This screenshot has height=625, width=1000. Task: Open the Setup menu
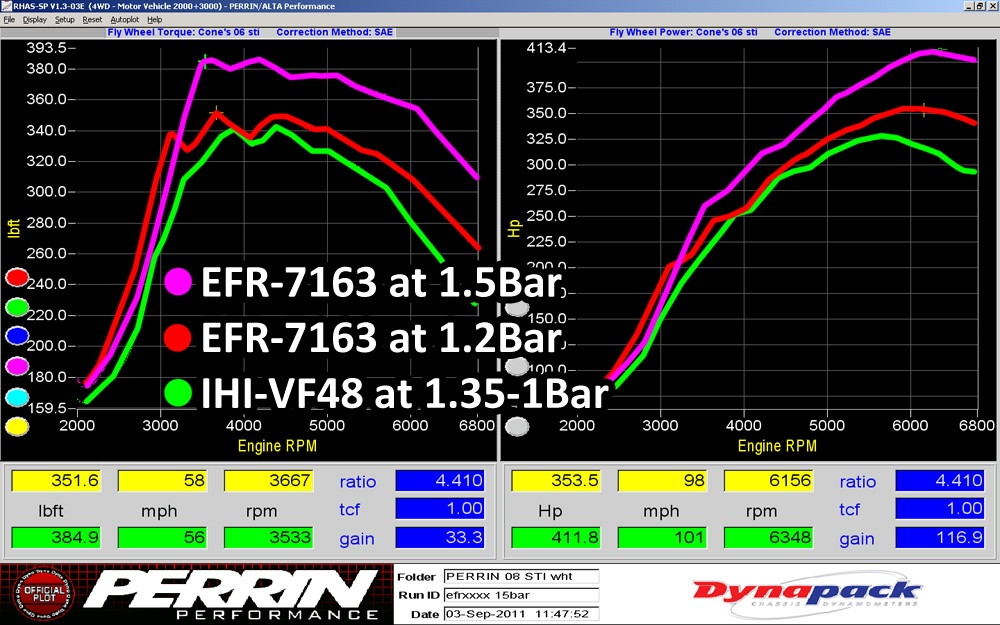click(64, 20)
